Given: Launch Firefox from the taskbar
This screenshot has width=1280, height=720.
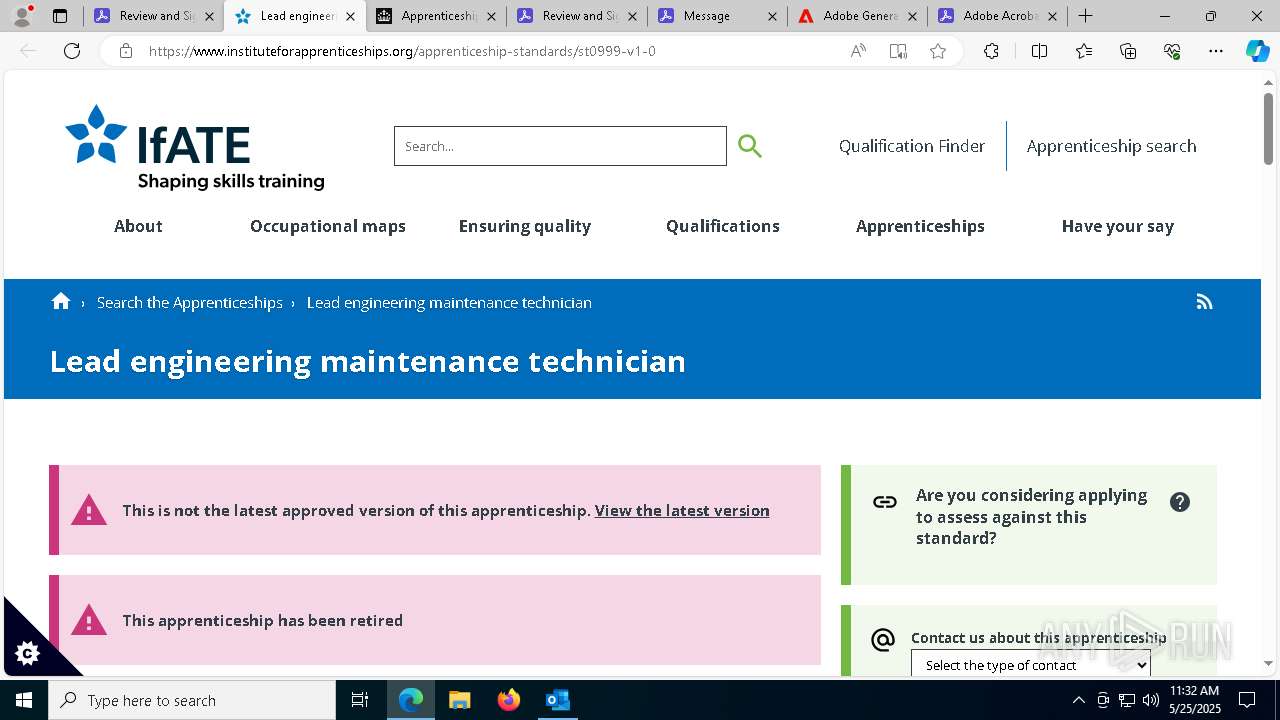Looking at the screenshot, I should 509,700.
